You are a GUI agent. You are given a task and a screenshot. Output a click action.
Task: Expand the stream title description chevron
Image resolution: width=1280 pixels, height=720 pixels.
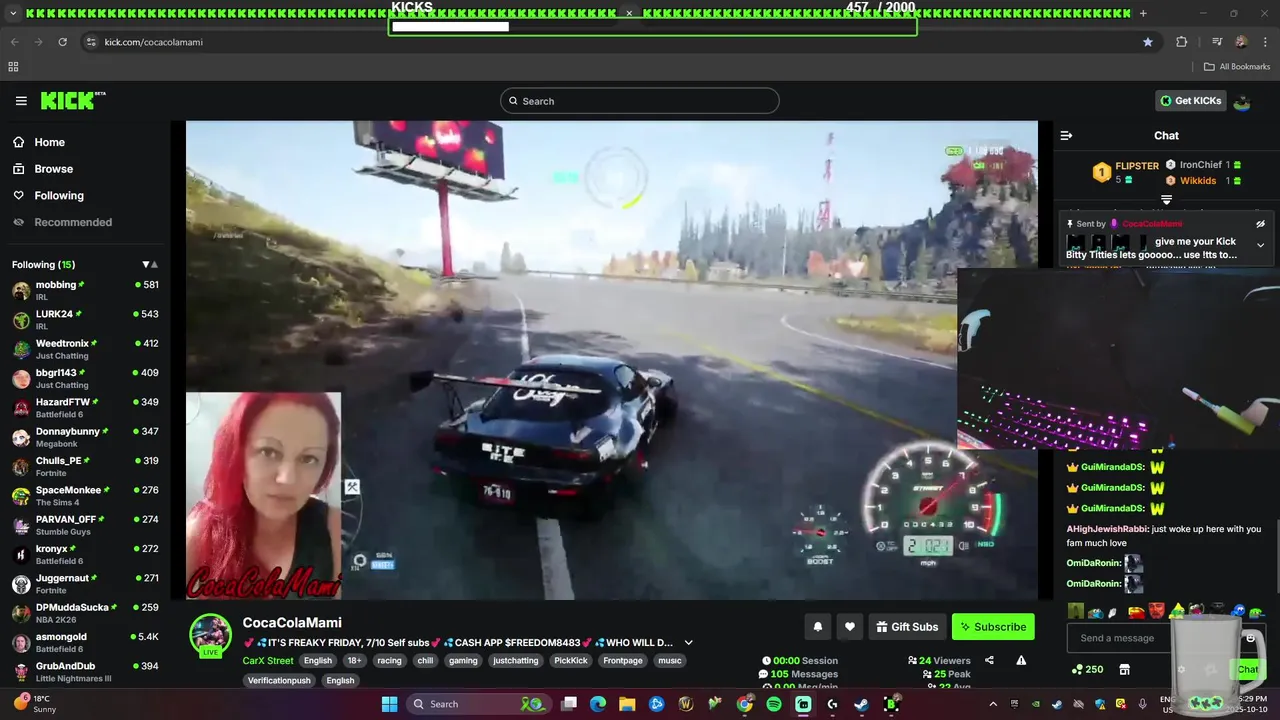tap(688, 642)
